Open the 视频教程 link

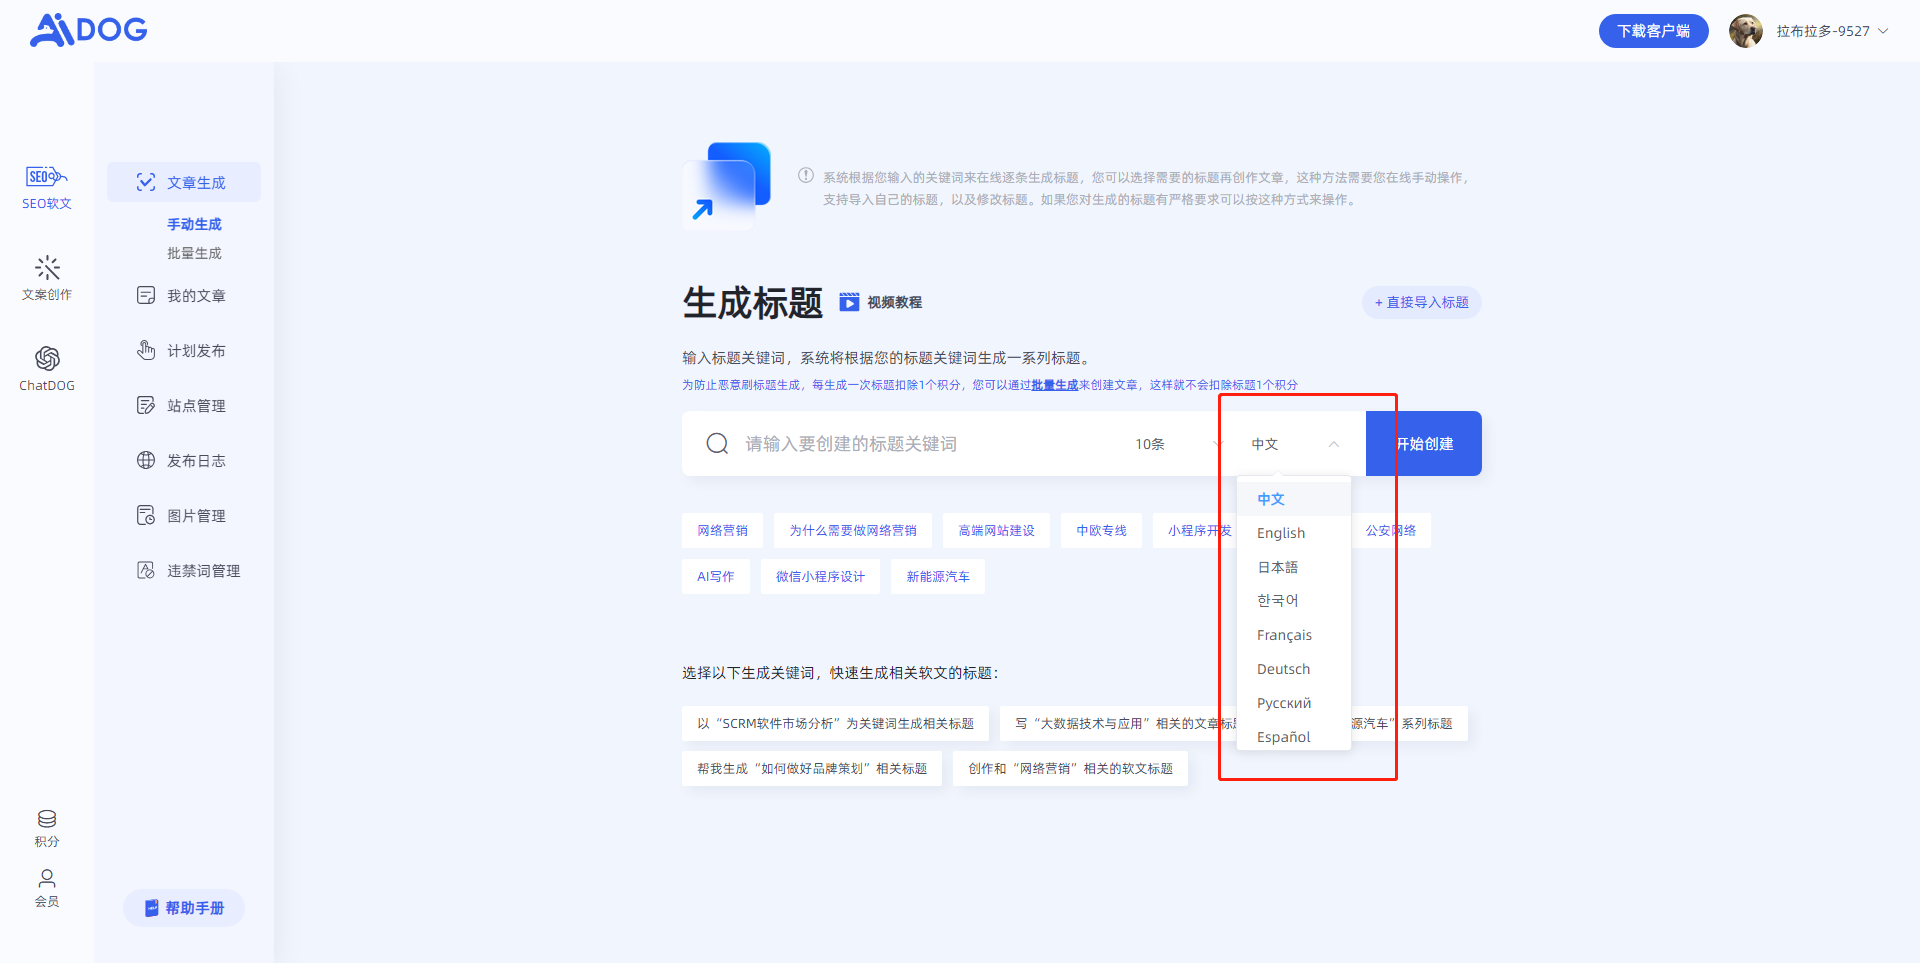[x=894, y=302]
